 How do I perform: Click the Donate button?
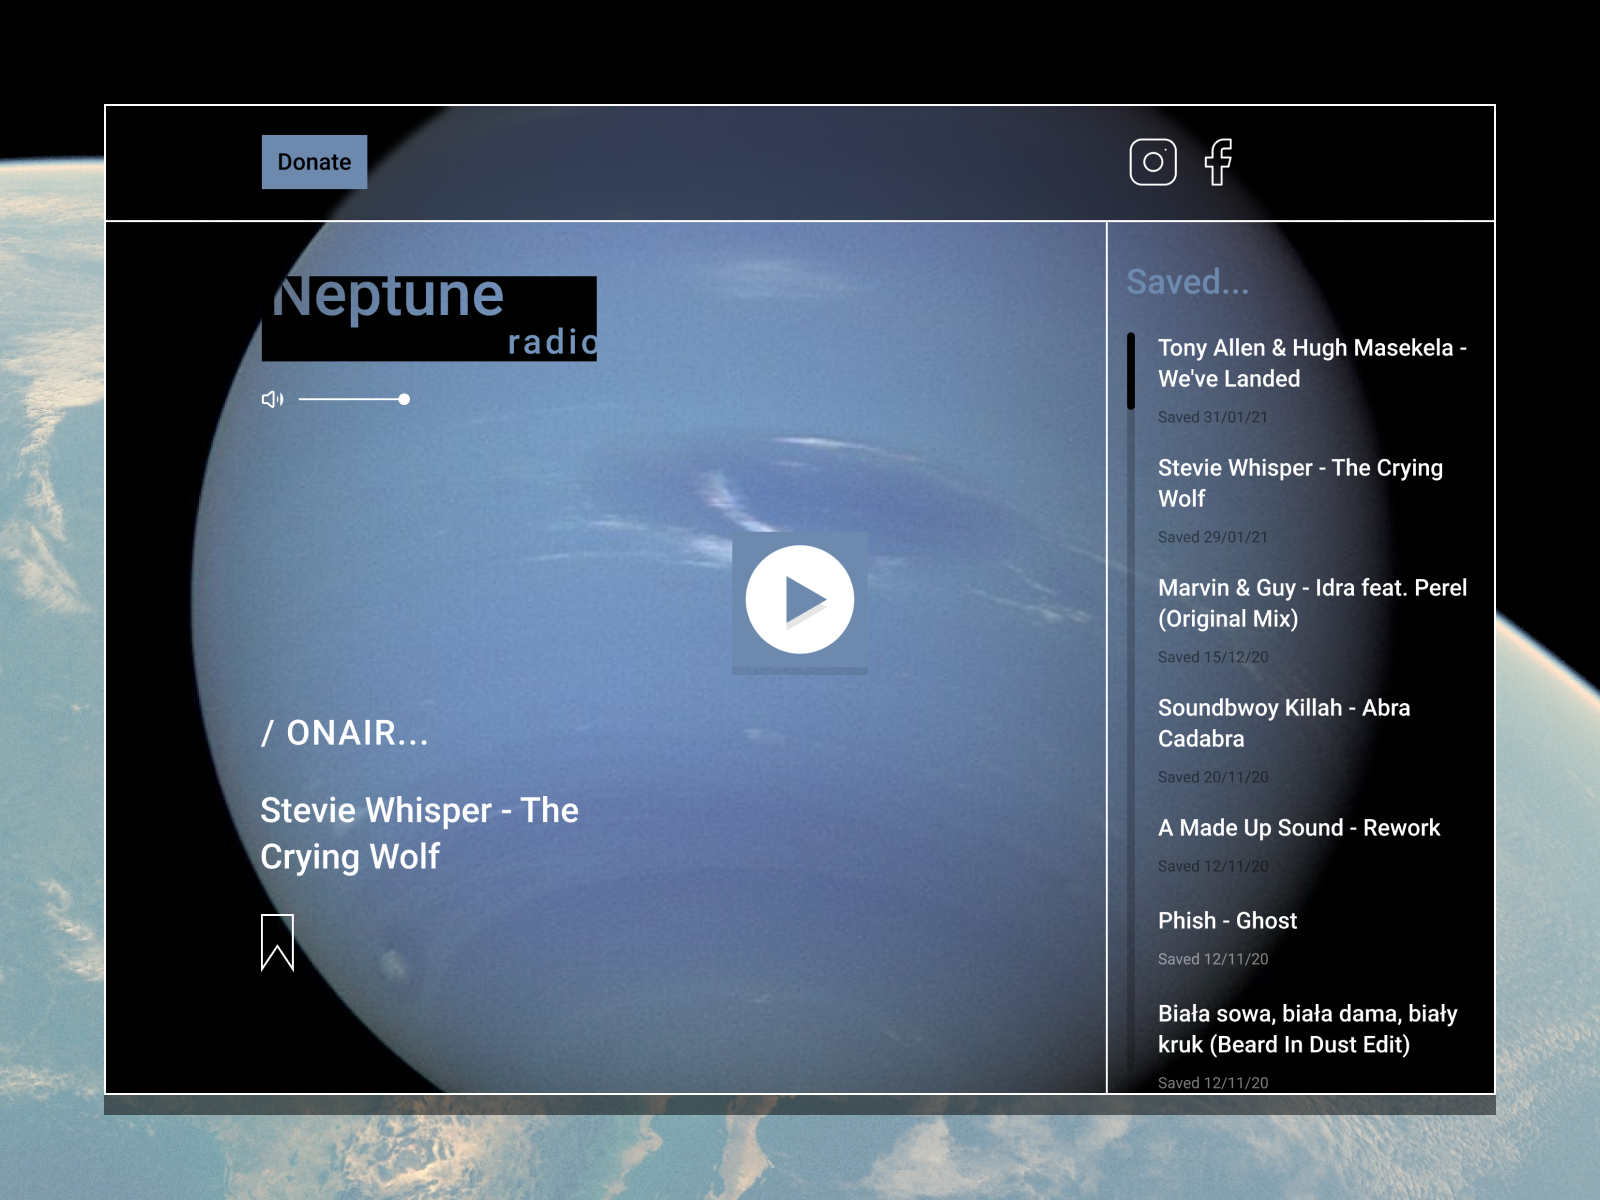coord(314,161)
